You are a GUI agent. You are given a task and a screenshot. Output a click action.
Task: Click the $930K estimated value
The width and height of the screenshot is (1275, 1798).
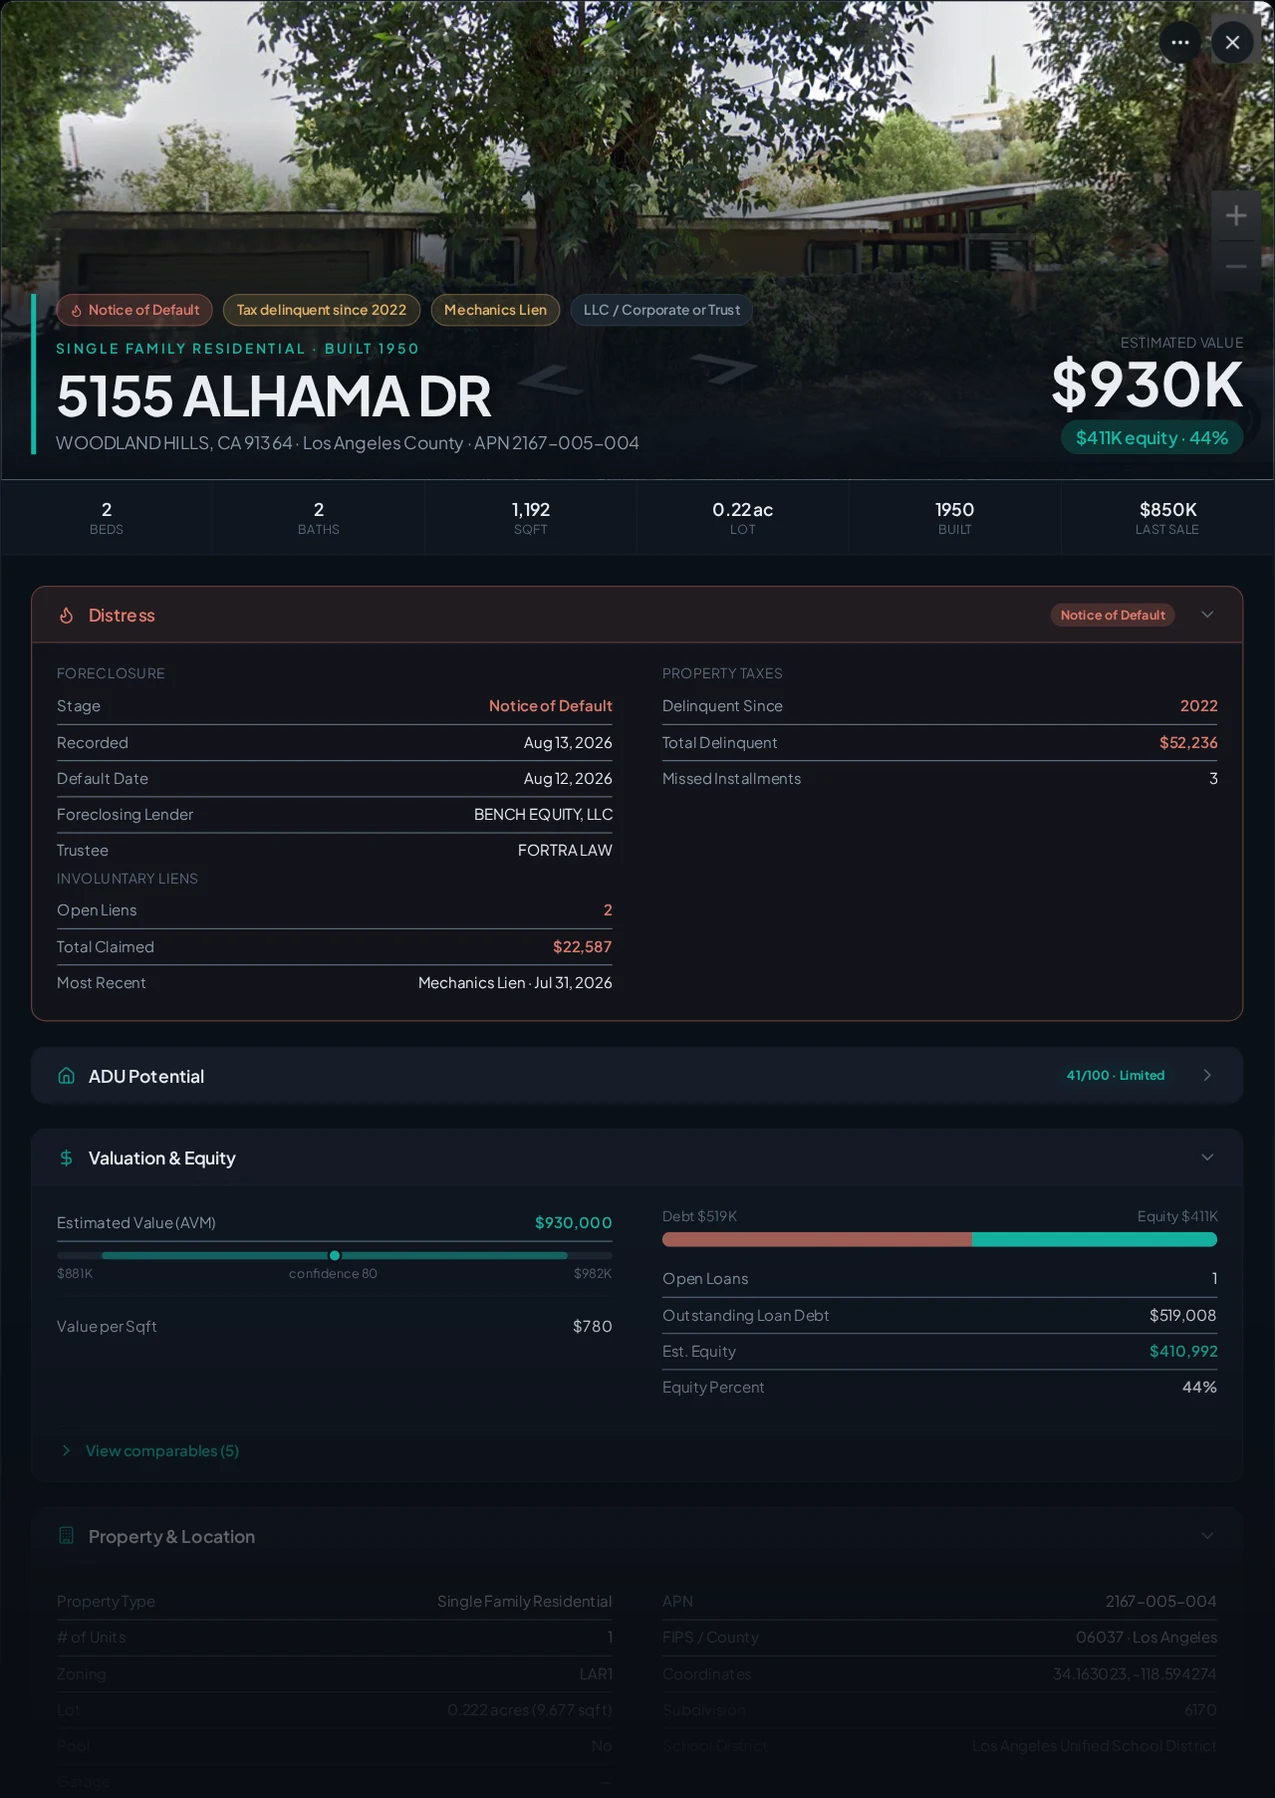point(1147,385)
